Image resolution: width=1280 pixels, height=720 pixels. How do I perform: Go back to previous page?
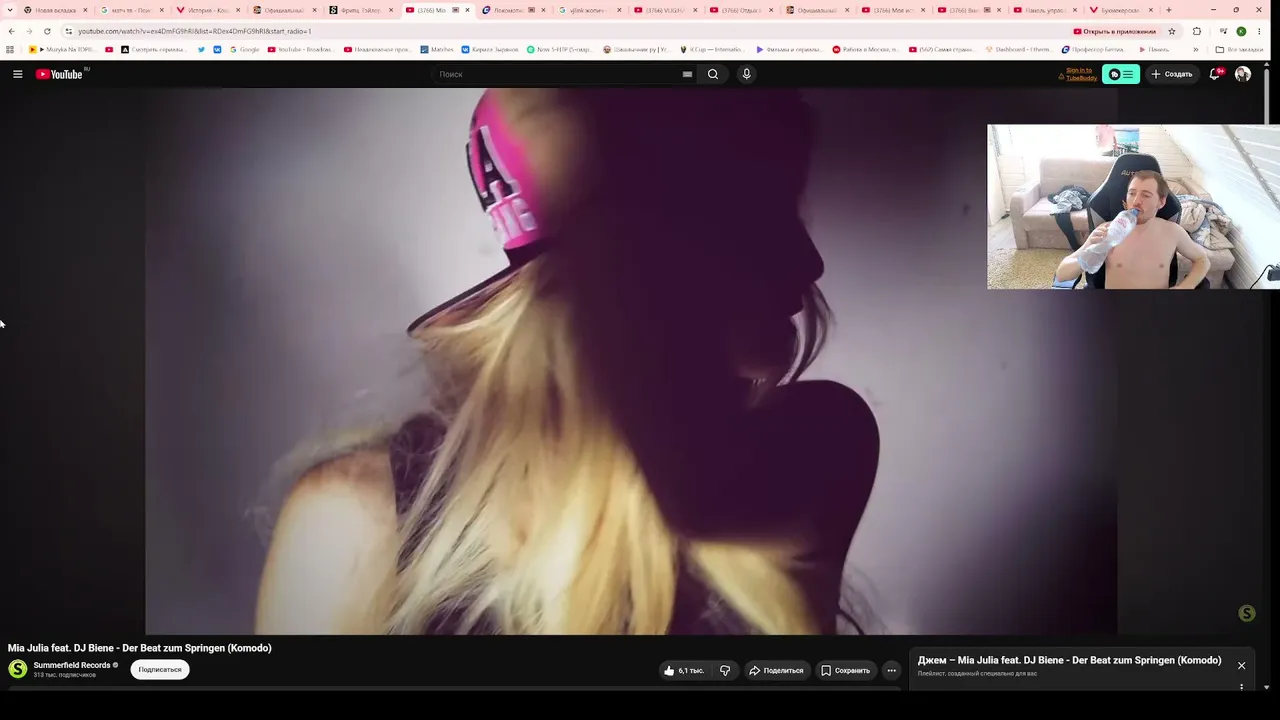[11, 31]
